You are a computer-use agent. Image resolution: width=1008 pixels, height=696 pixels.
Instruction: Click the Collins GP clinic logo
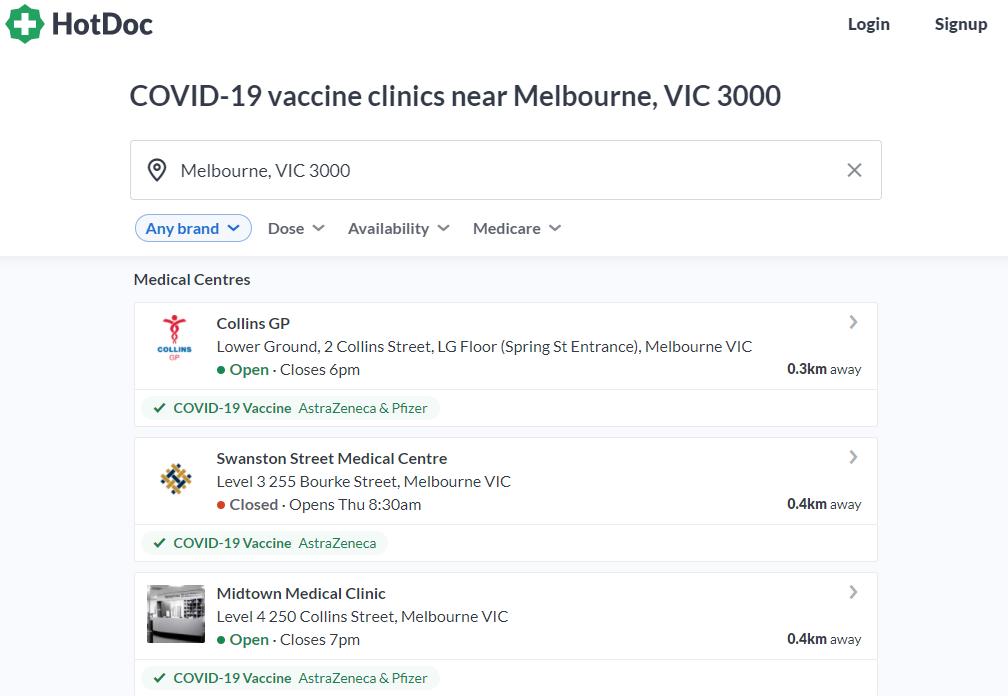(x=175, y=338)
